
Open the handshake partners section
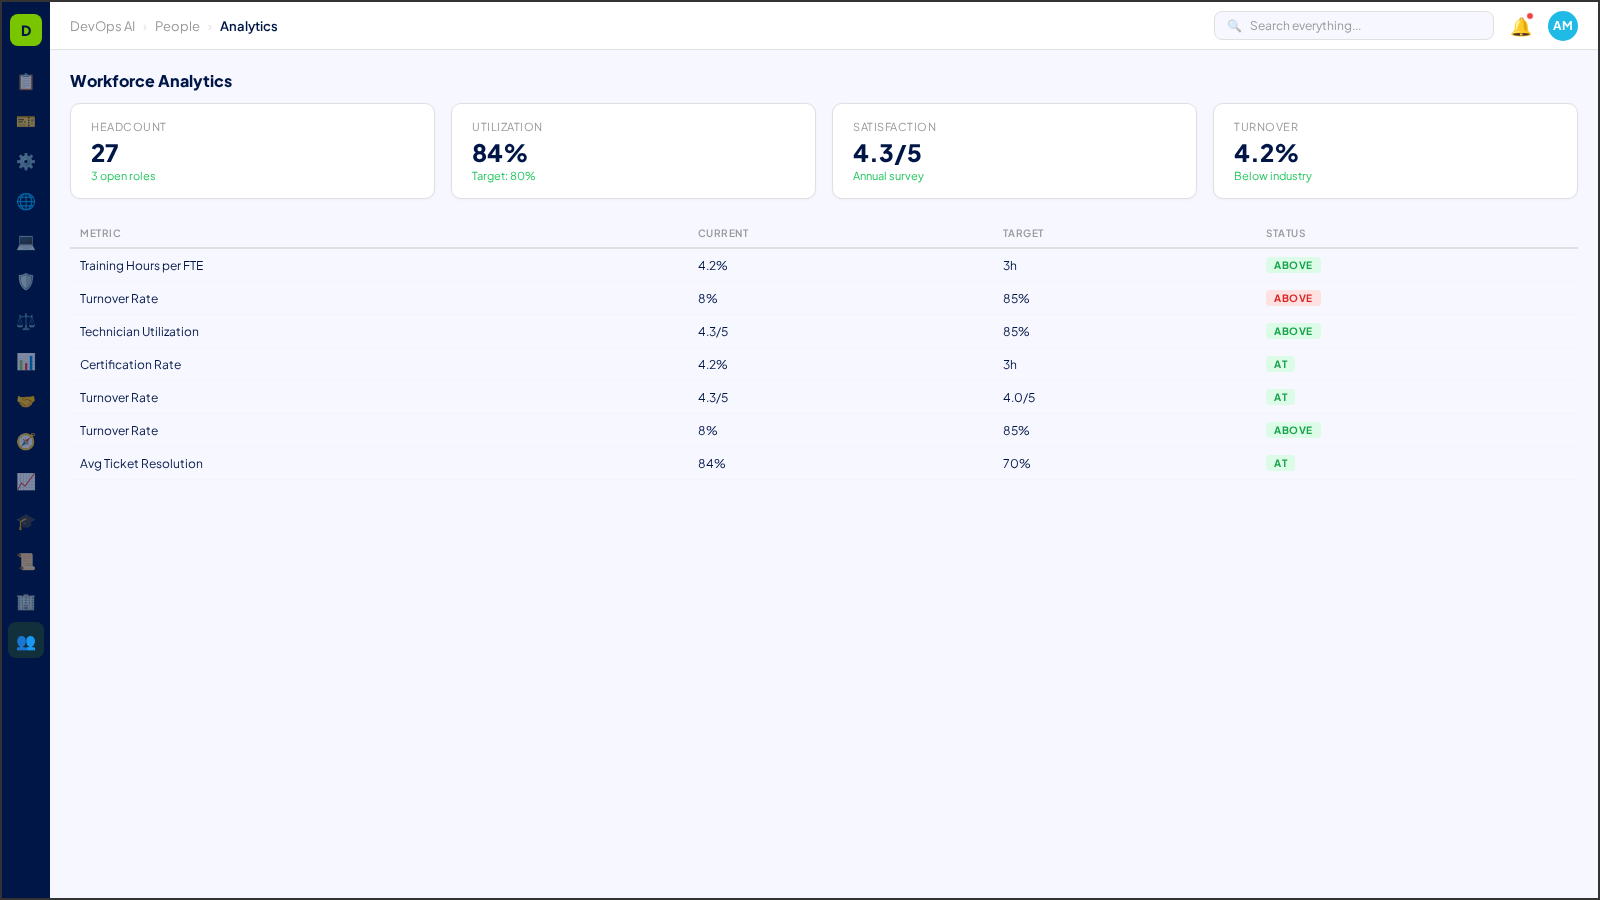pos(26,401)
